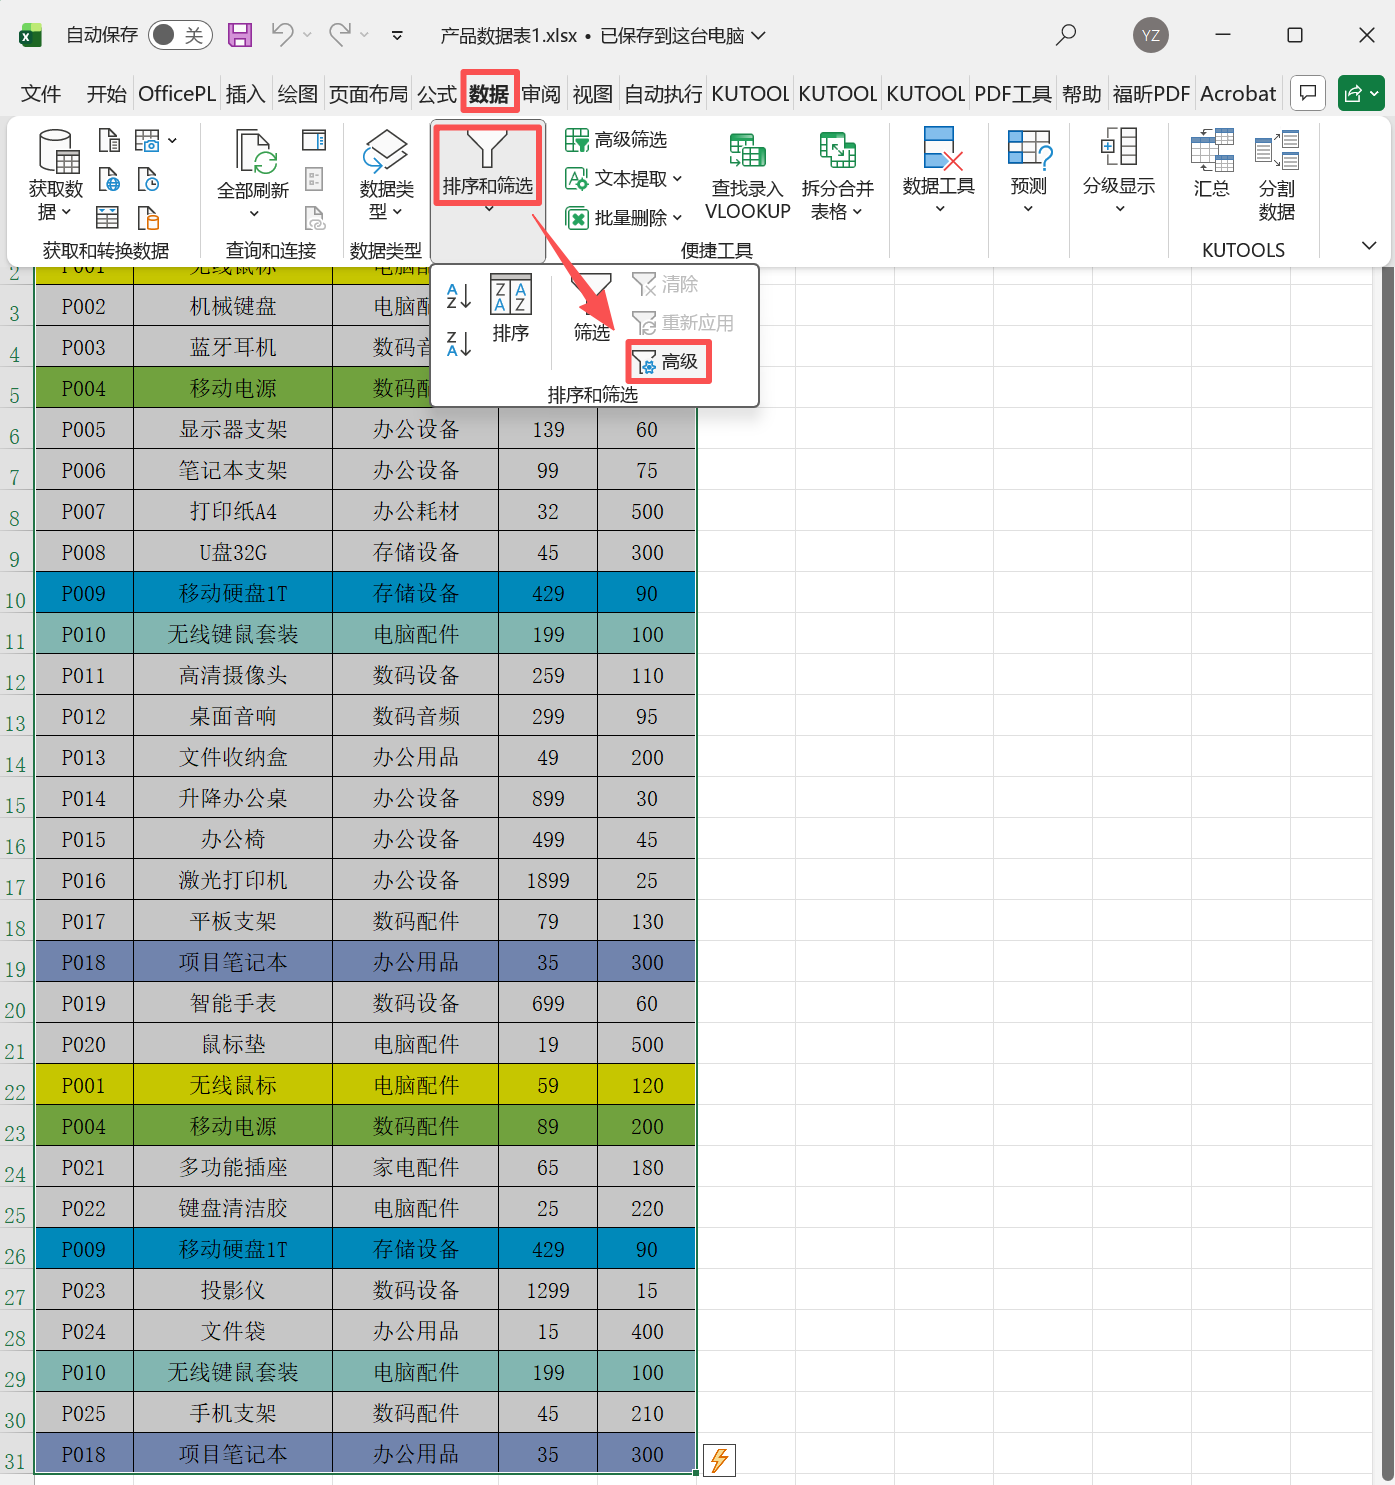Click the Advanced (高级) filter button
Image resolution: width=1395 pixels, height=1485 pixels.
coord(667,362)
